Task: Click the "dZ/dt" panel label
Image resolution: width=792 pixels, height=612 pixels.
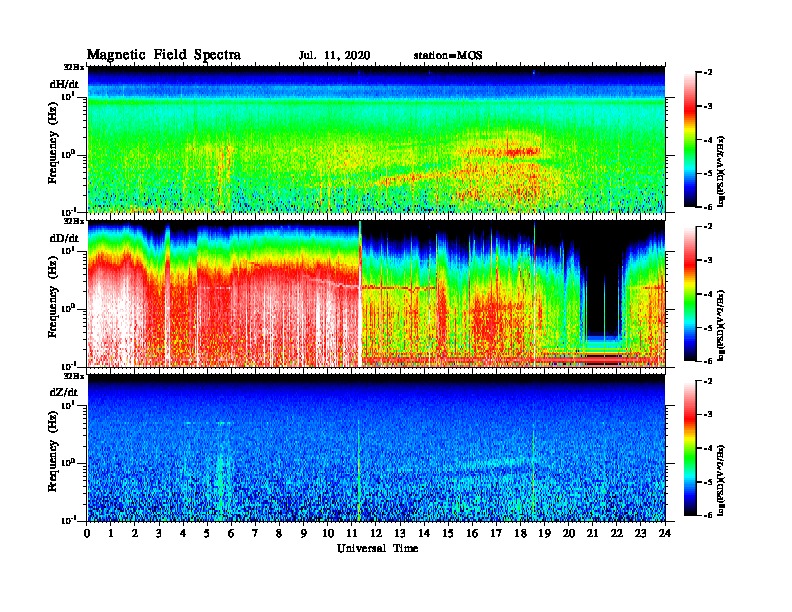Action: [64, 392]
